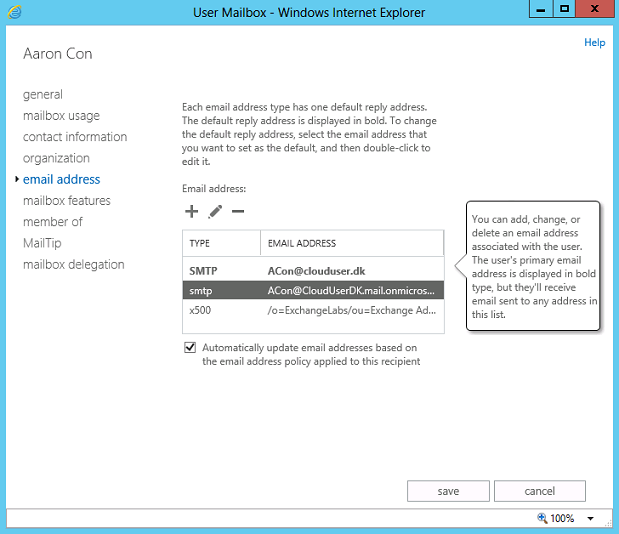Go to mailbox delegation section
The height and width of the screenshot is (534, 619).
[x=74, y=264]
